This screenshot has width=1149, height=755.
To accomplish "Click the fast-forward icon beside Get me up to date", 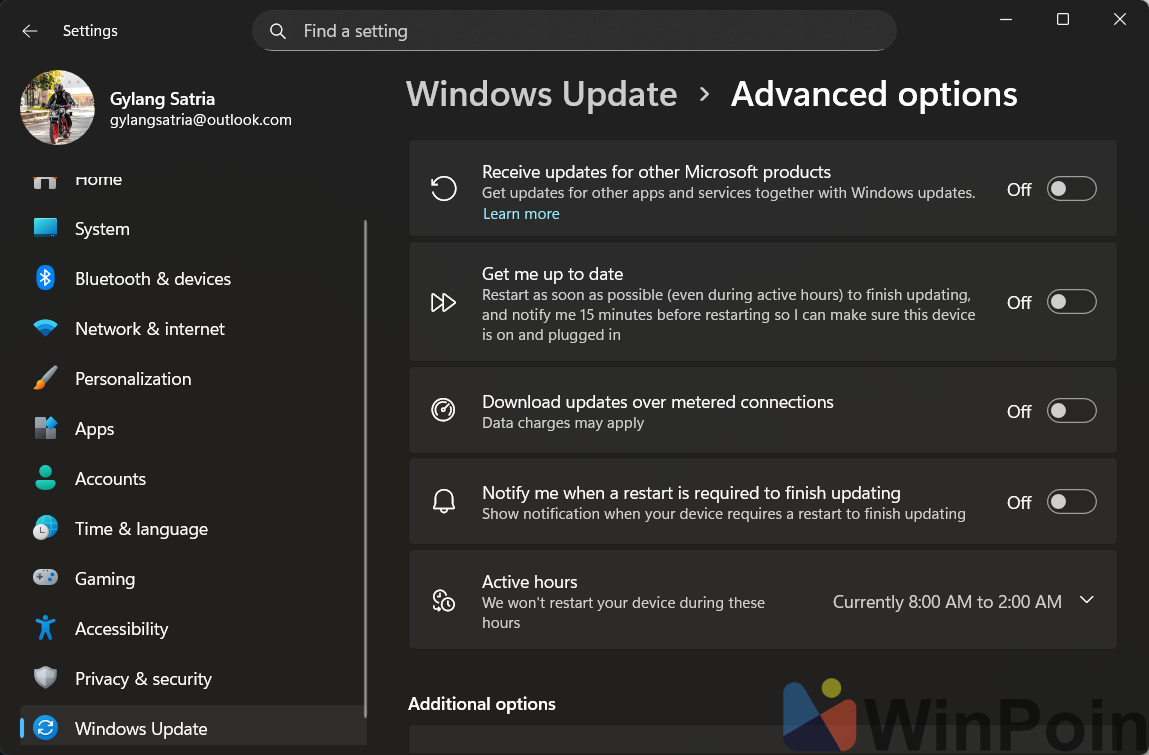I will point(443,302).
